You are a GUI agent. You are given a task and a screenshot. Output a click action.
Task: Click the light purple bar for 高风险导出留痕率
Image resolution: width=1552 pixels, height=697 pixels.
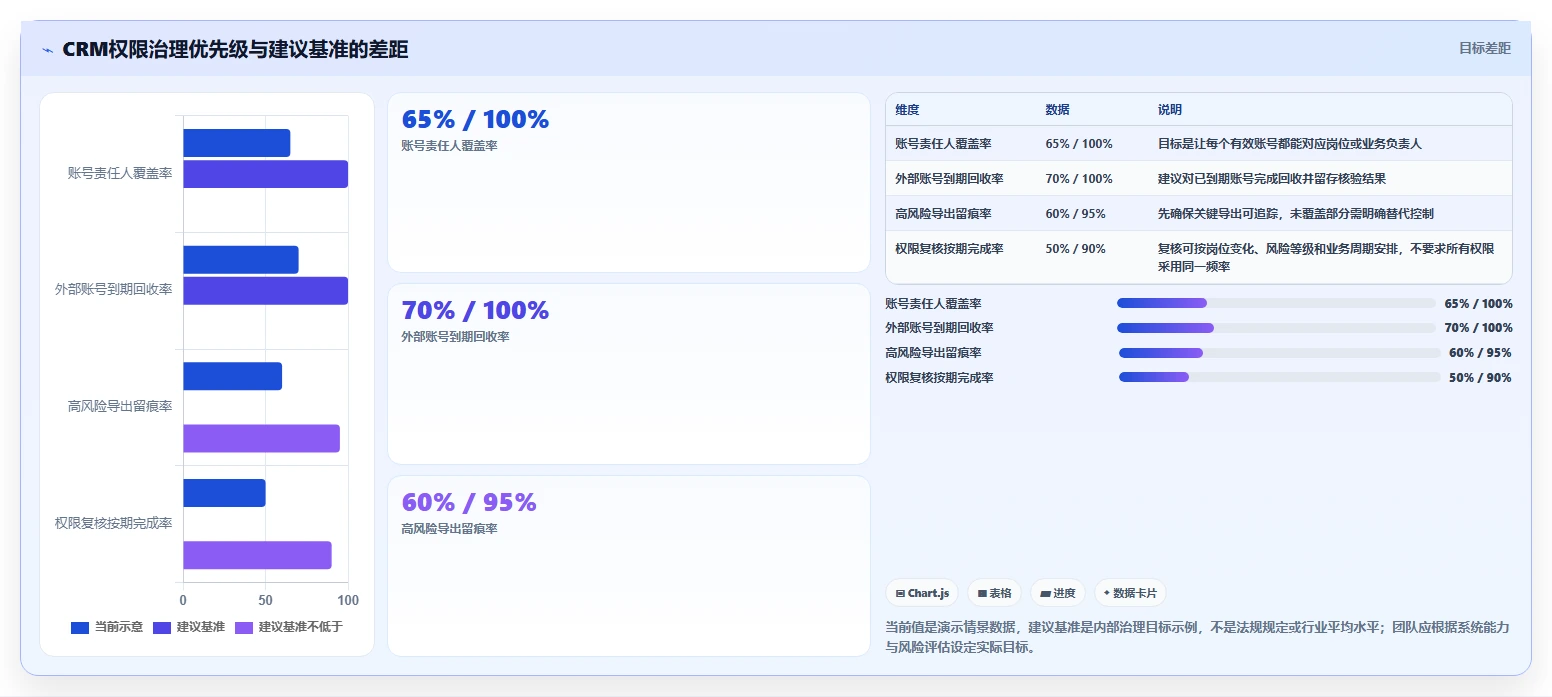click(x=261, y=438)
